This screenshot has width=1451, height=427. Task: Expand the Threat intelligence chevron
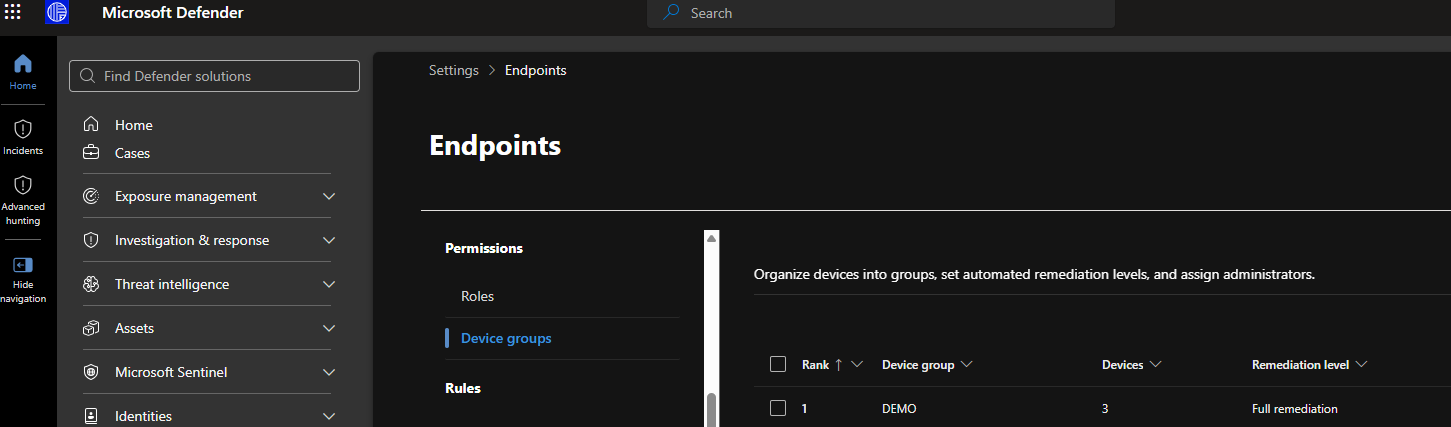[x=329, y=285]
